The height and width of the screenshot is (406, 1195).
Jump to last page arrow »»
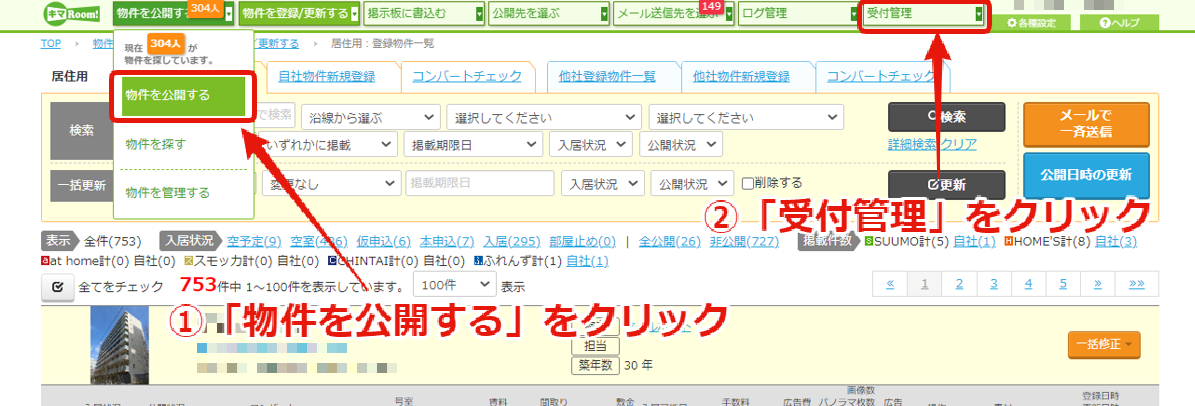click(1136, 284)
